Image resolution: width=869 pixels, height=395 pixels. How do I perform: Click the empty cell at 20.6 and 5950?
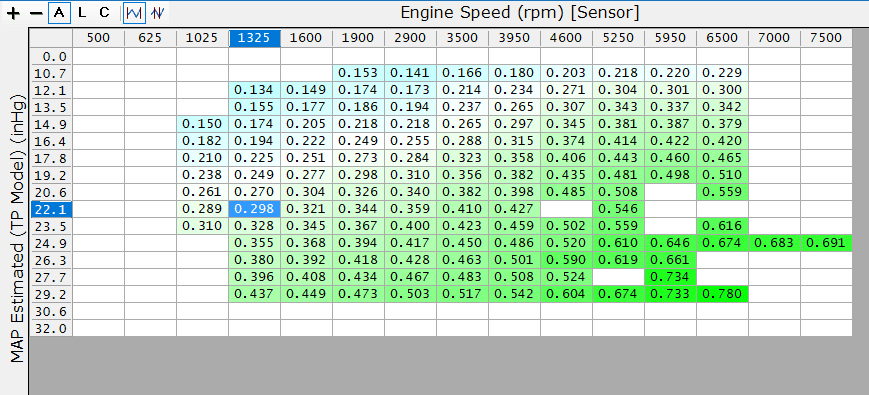[x=671, y=192]
